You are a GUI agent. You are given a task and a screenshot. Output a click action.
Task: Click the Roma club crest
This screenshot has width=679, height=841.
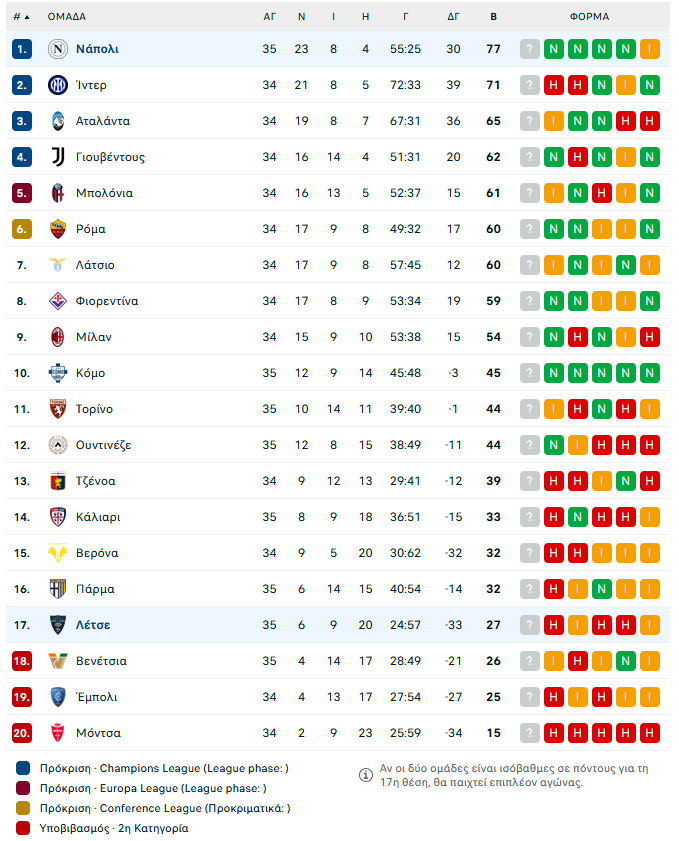point(57,229)
